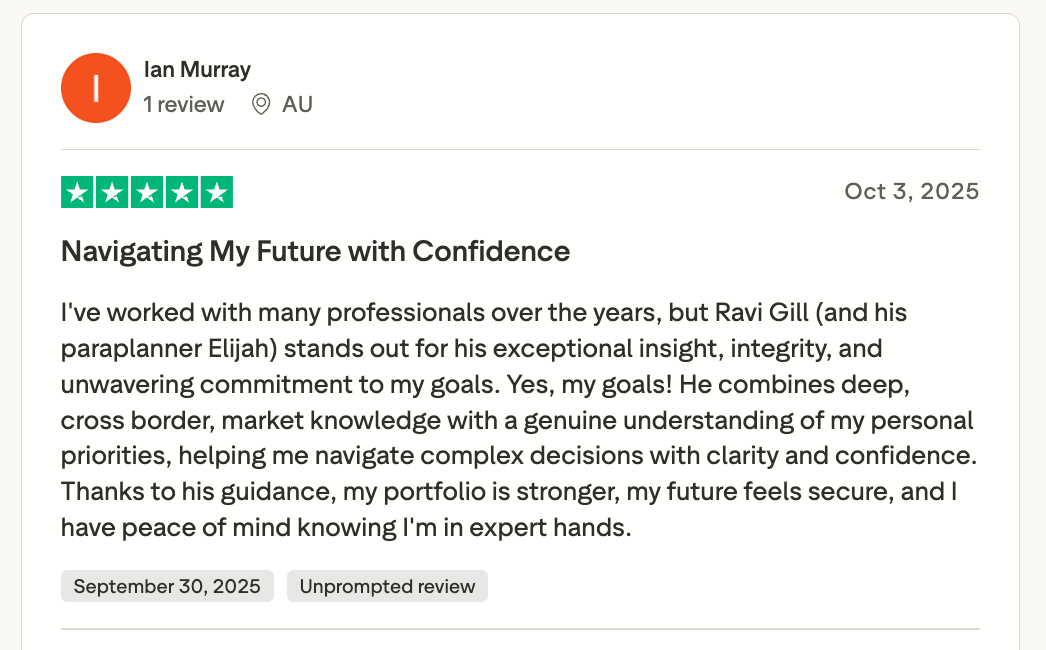The image size is (1046, 650).
Task: Open the "Navigating My Future with Confidence" title
Action: pos(315,251)
